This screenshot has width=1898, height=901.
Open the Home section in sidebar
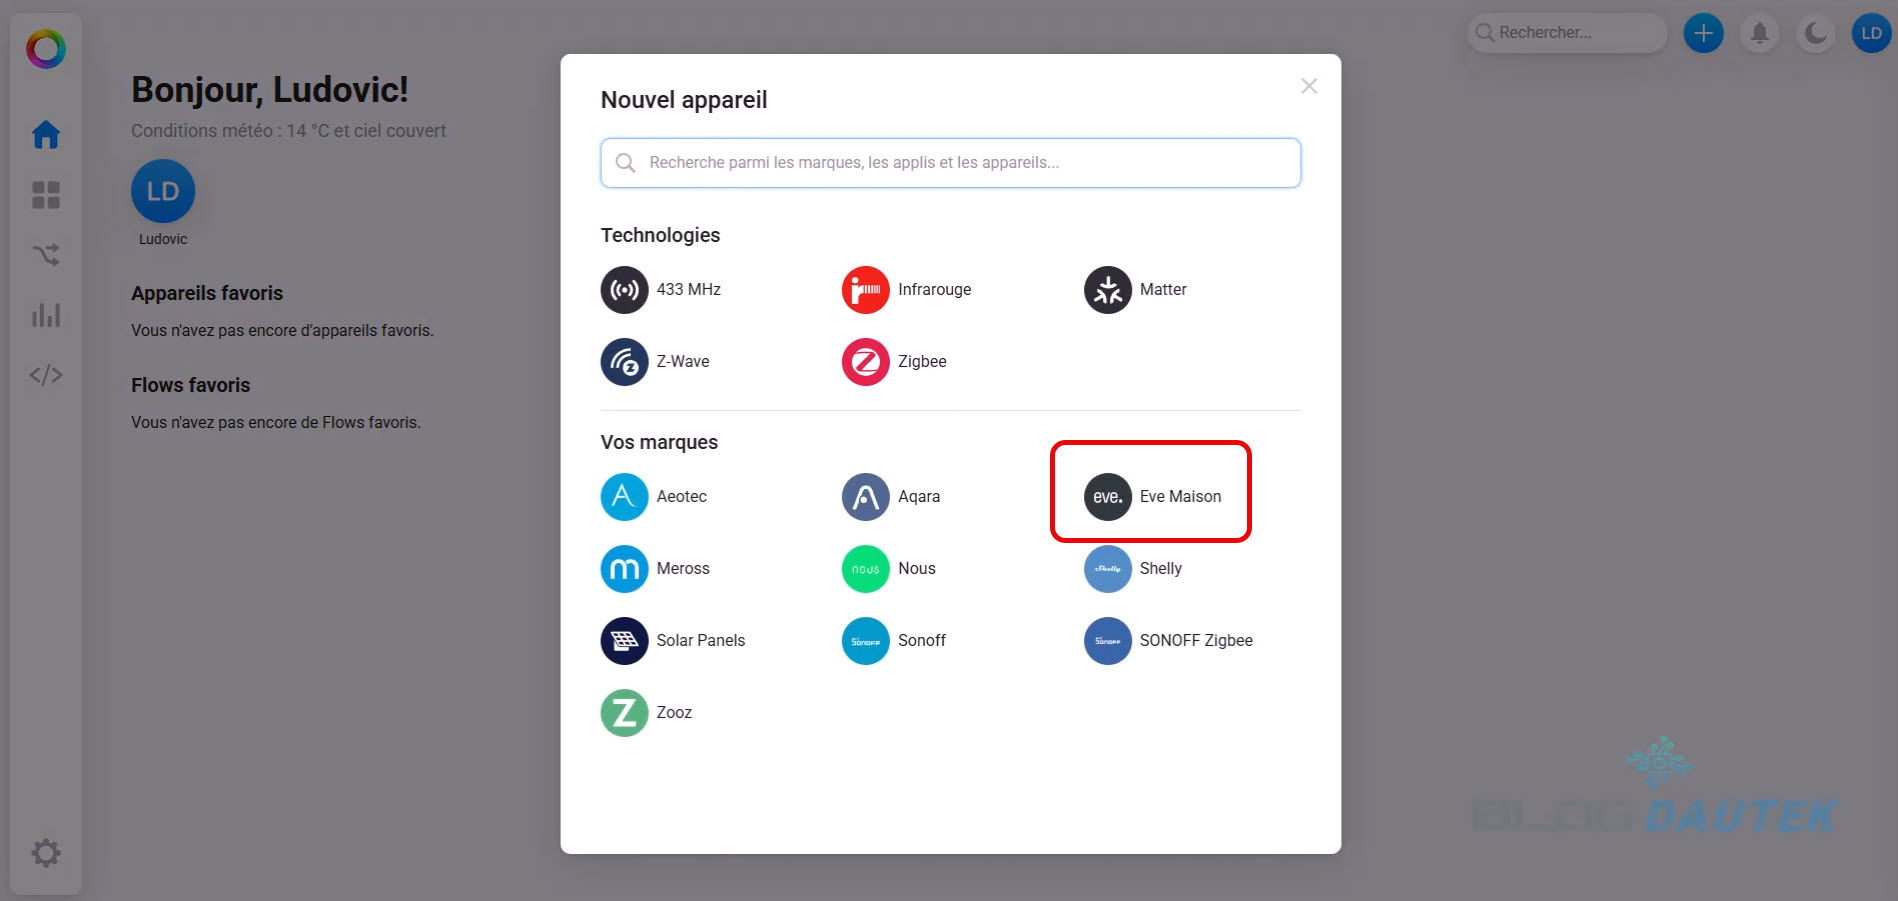point(46,134)
